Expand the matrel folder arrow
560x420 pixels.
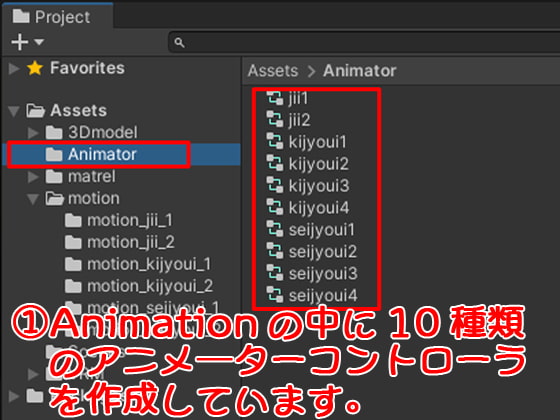click(33, 177)
